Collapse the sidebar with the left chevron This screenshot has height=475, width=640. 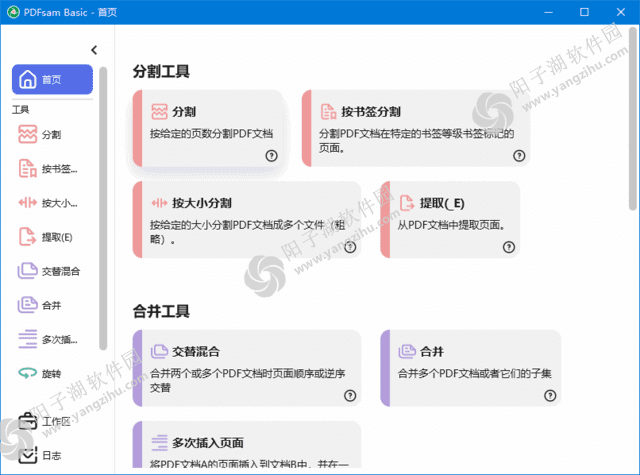[94, 50]
